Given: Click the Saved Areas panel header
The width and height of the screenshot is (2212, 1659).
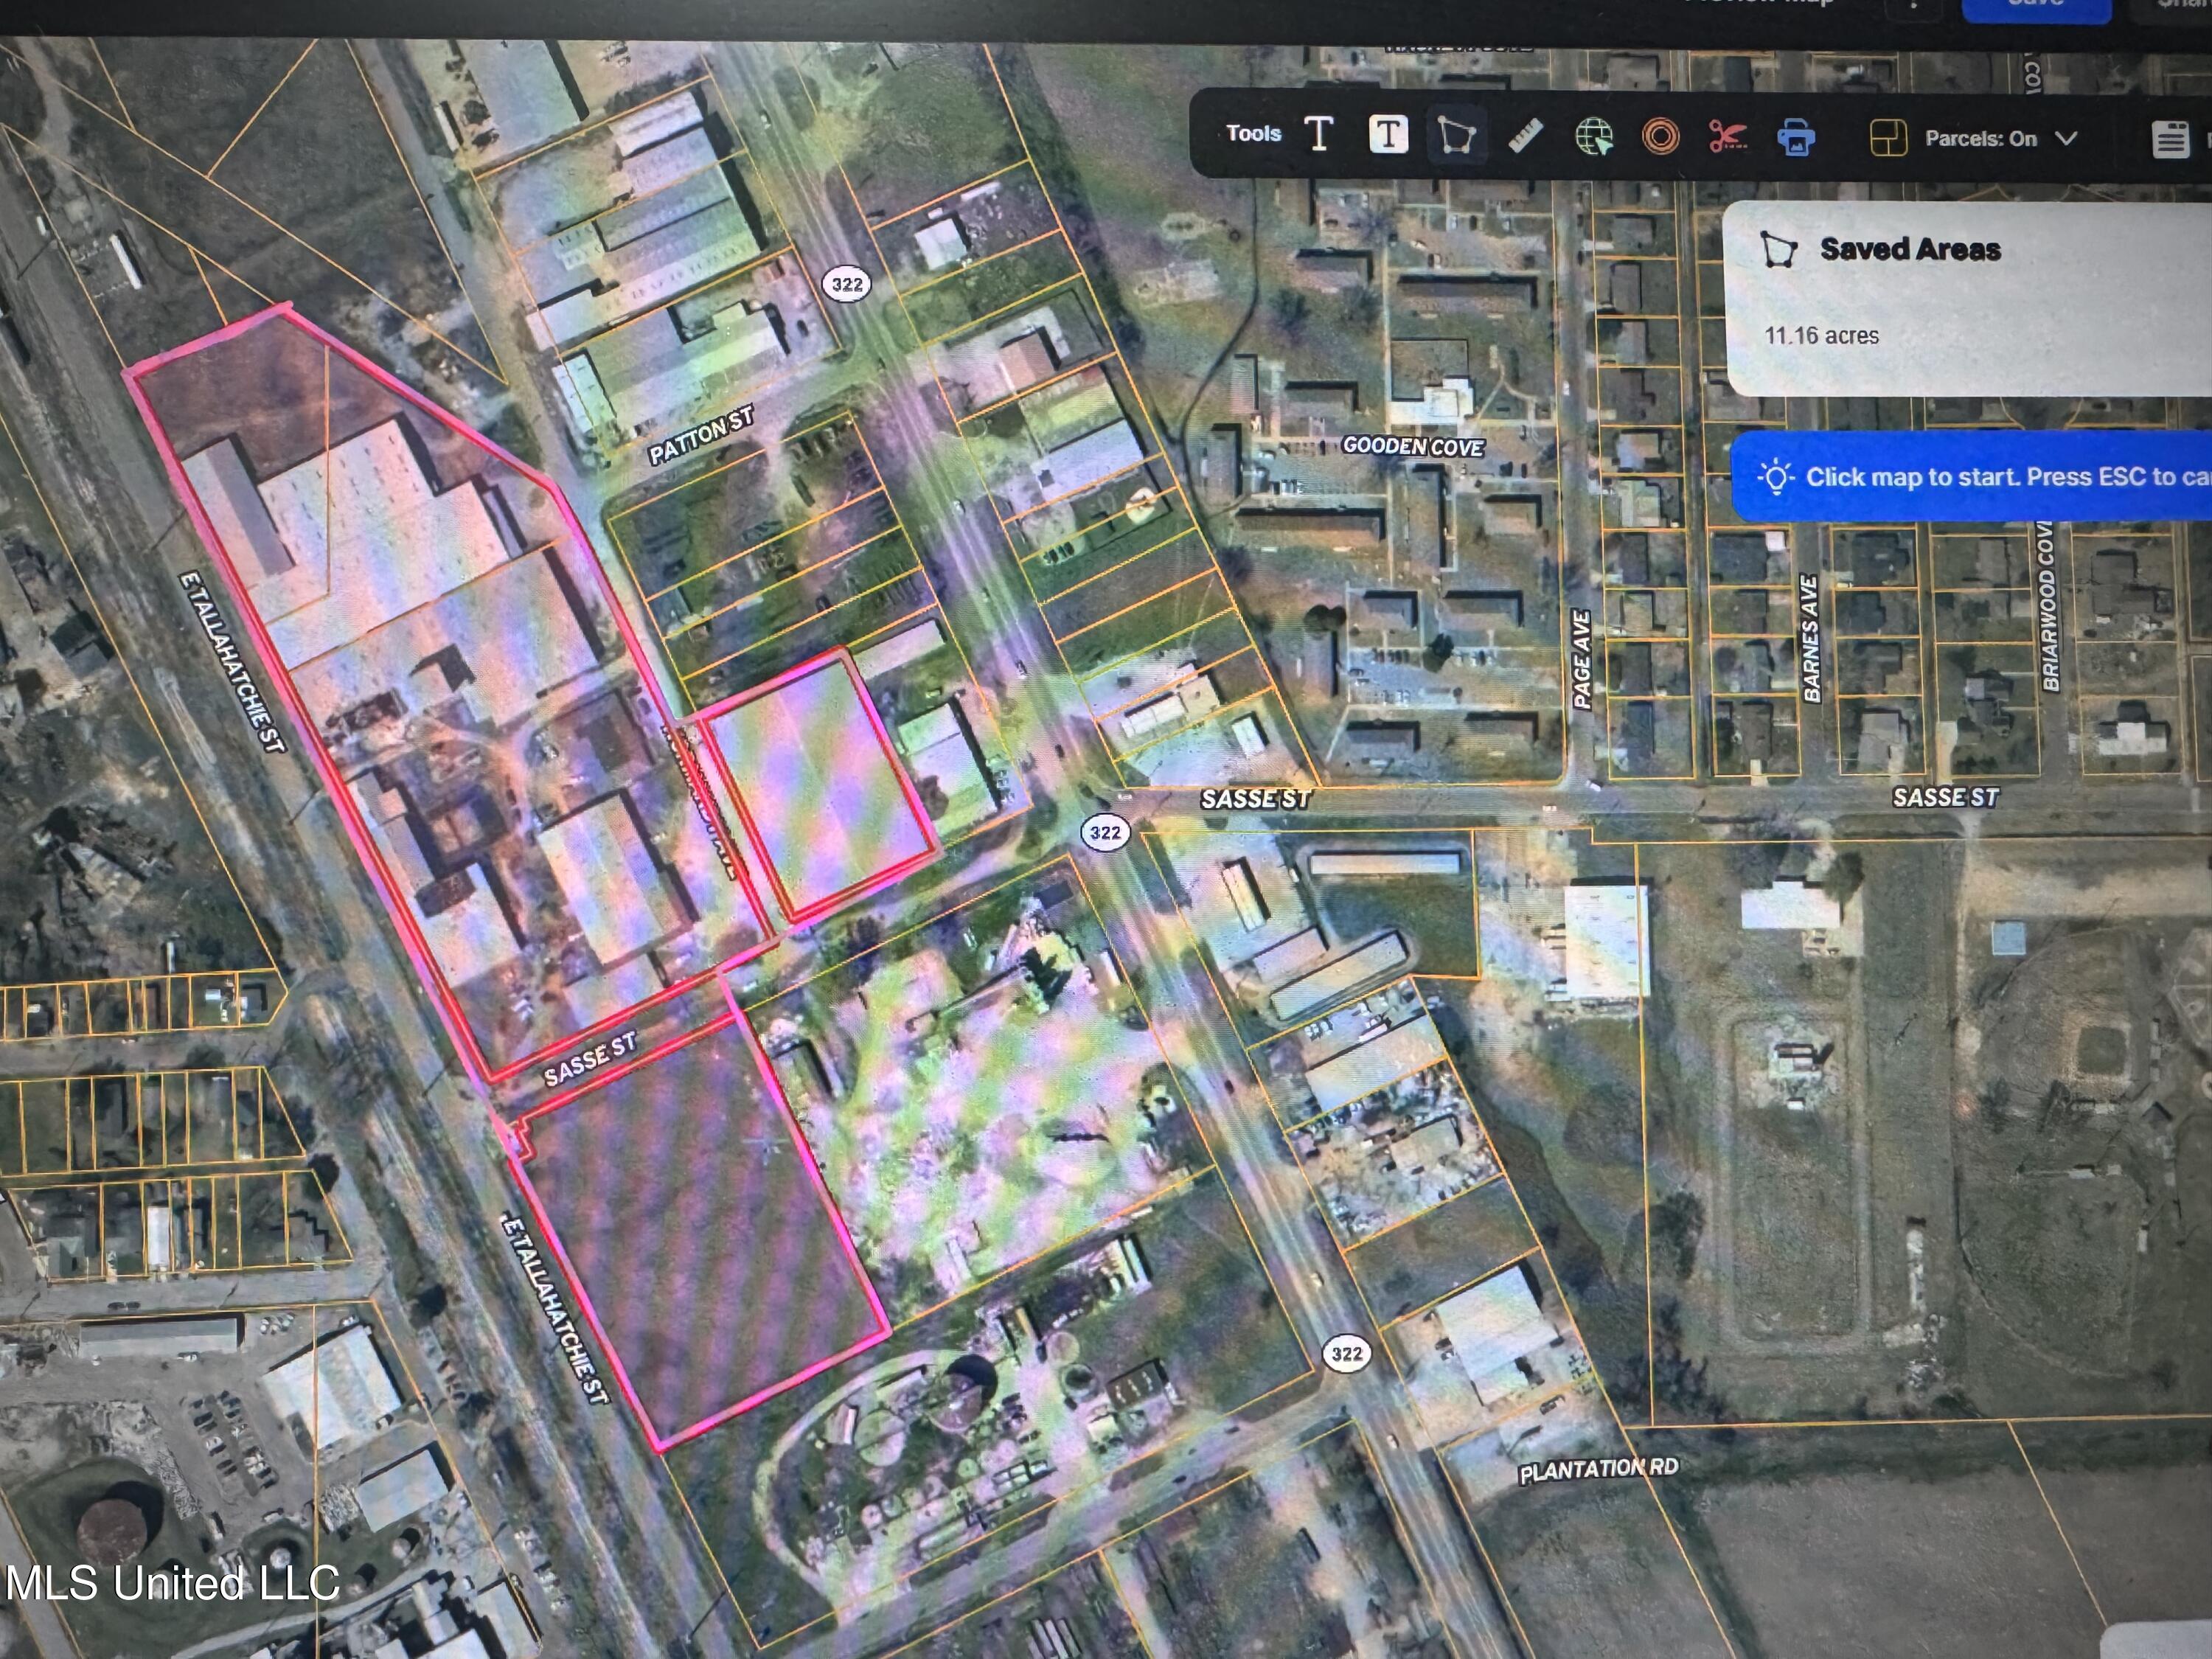Looking at the screenshot, I should point(1909,249).
